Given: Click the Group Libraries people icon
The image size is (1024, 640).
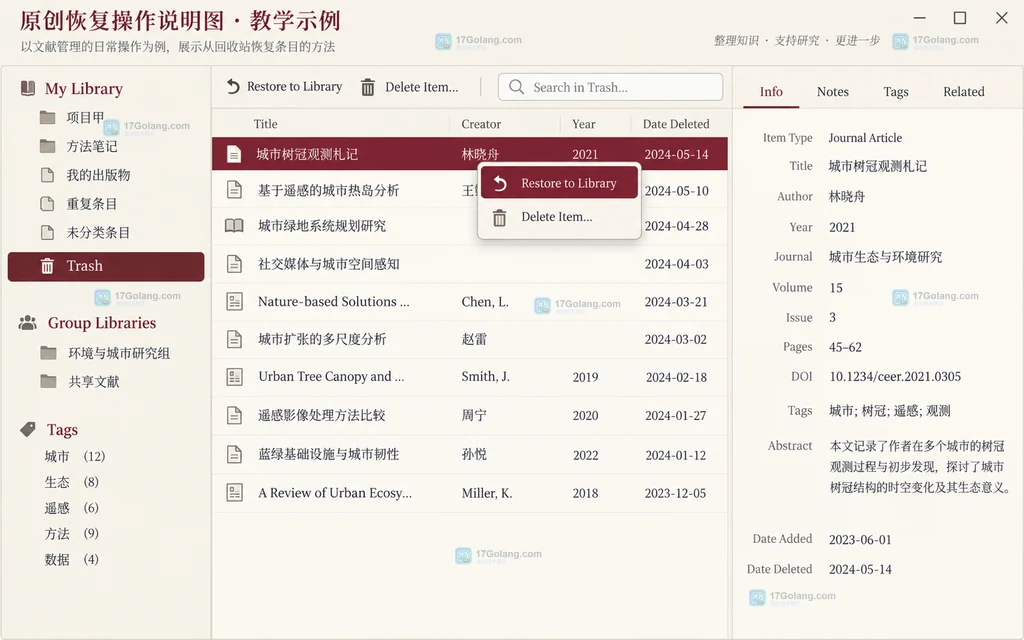Looking at the screenshot, I should (x=27, y=323).
